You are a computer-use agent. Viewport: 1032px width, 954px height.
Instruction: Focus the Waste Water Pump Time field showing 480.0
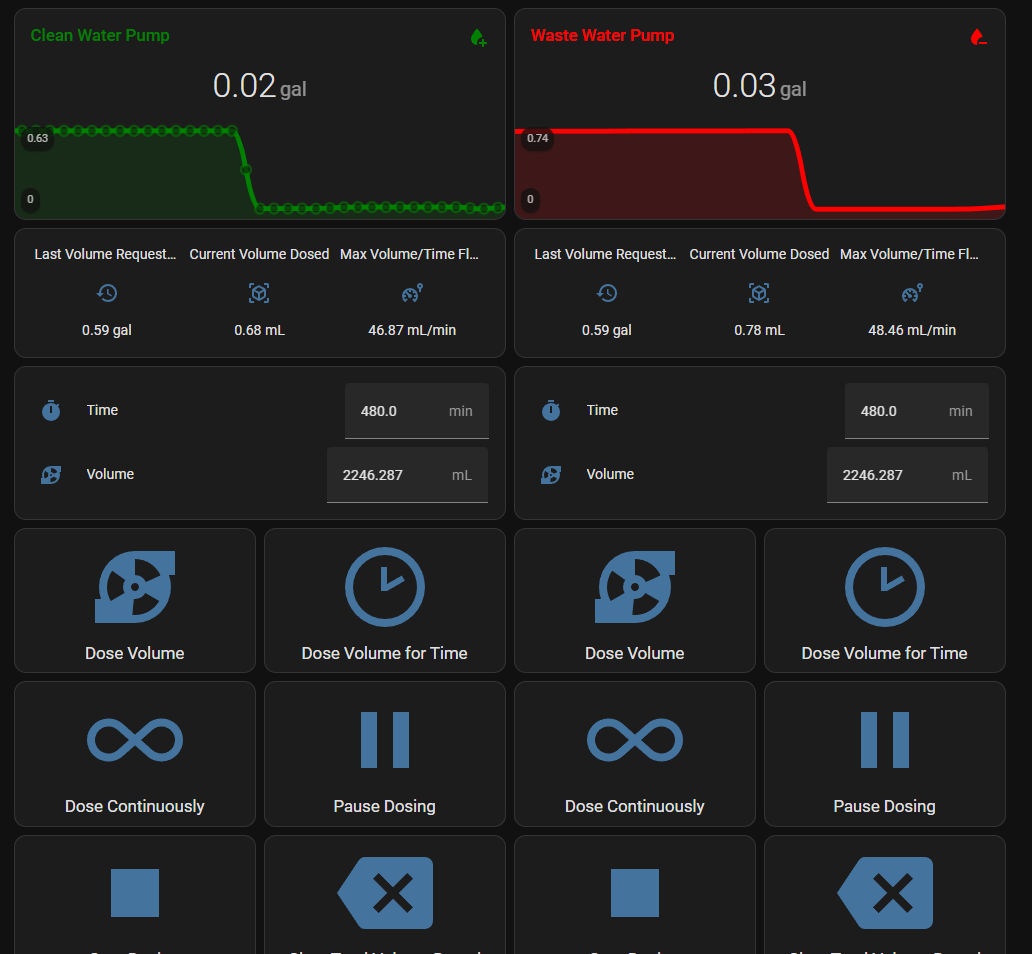click(x=917, y=411)
